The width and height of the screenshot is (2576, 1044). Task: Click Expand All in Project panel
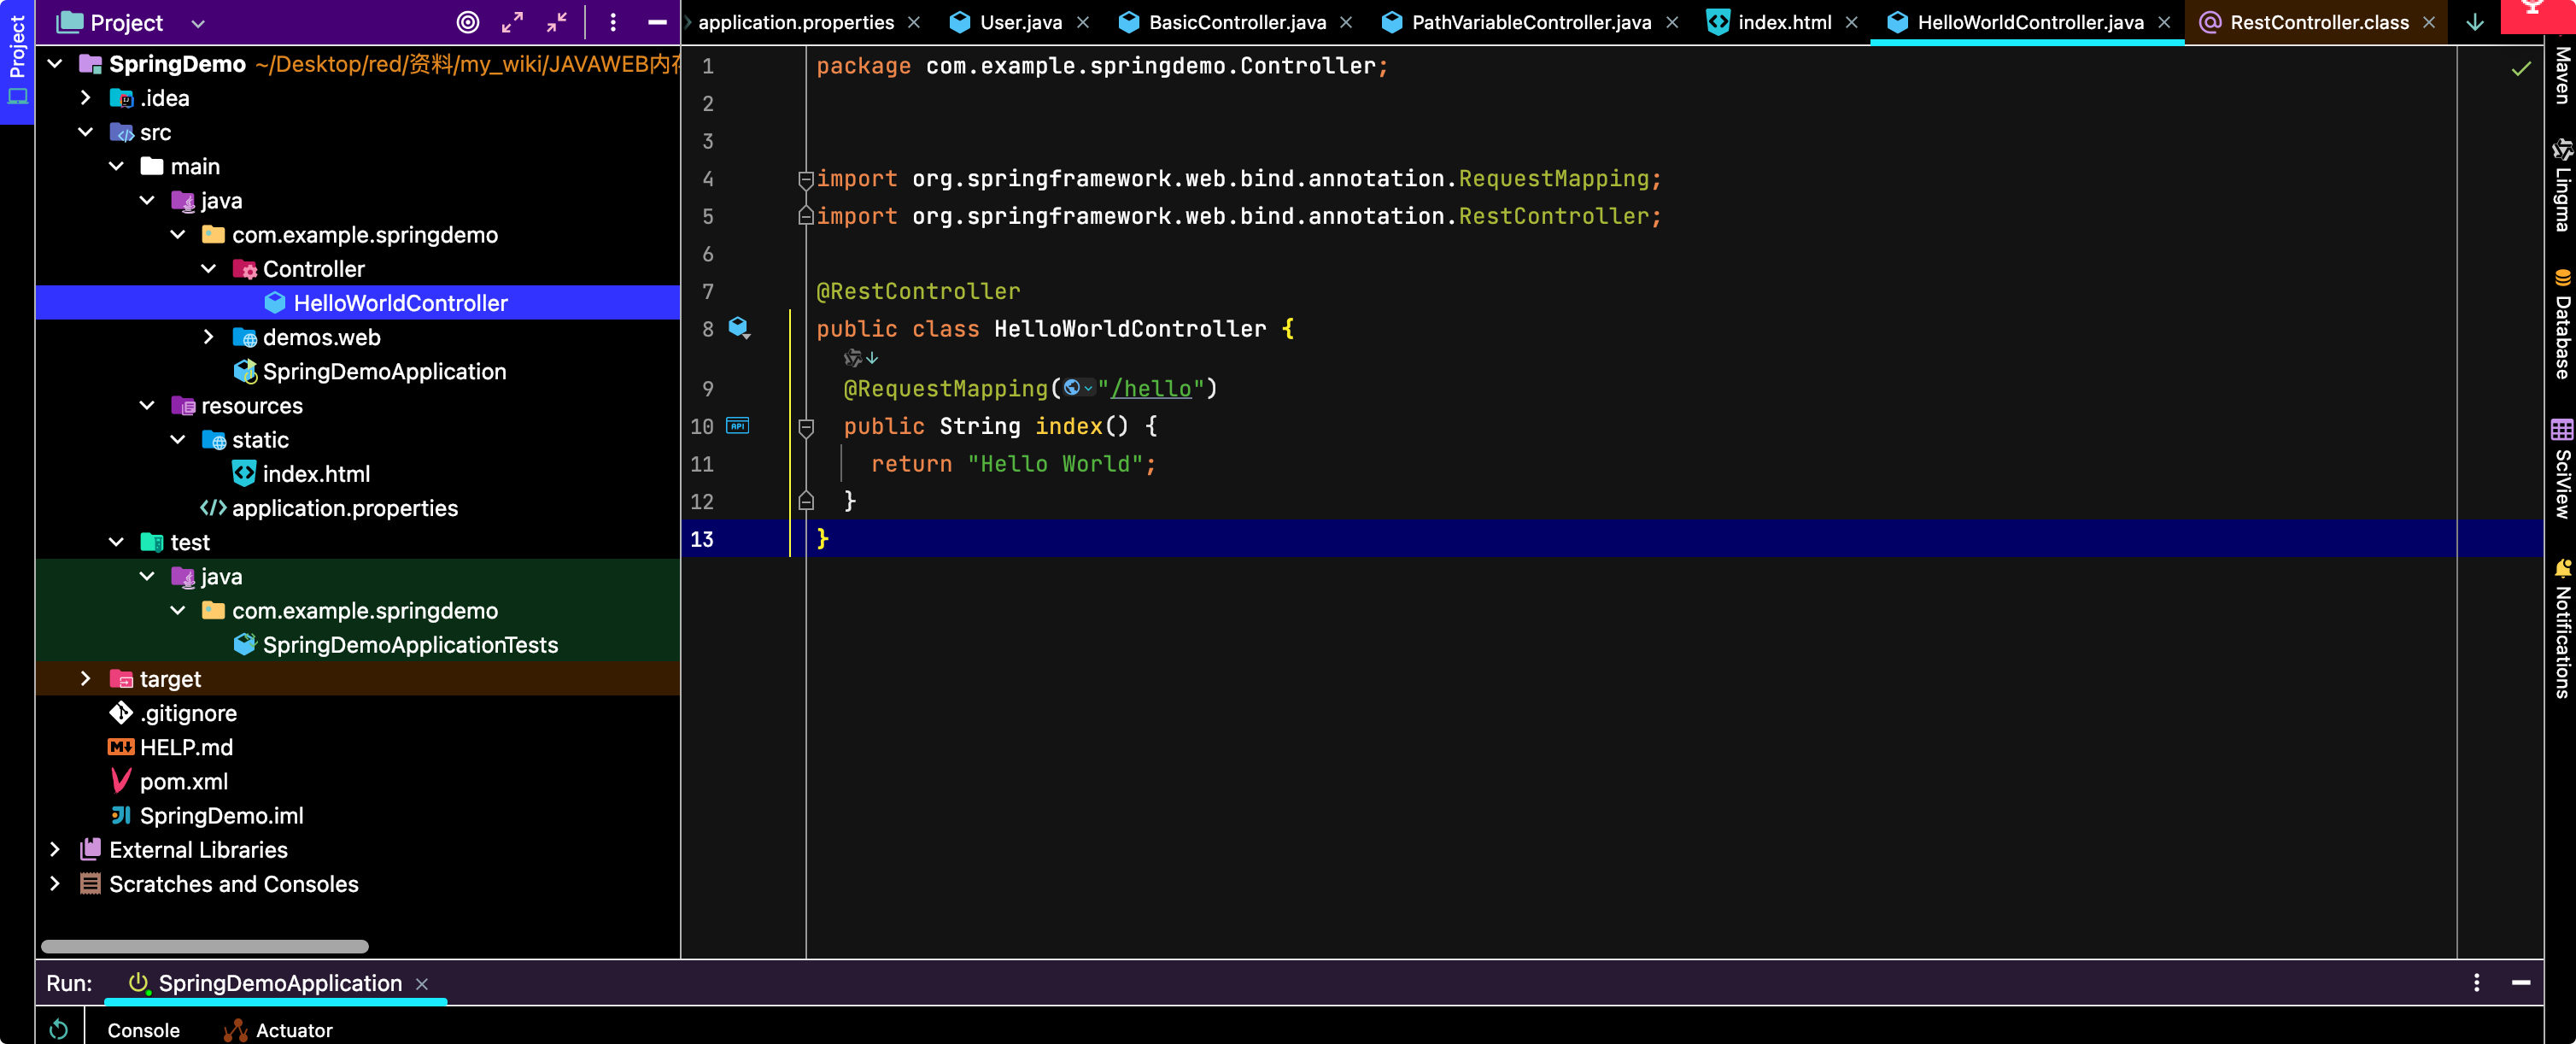coord(512,22)
